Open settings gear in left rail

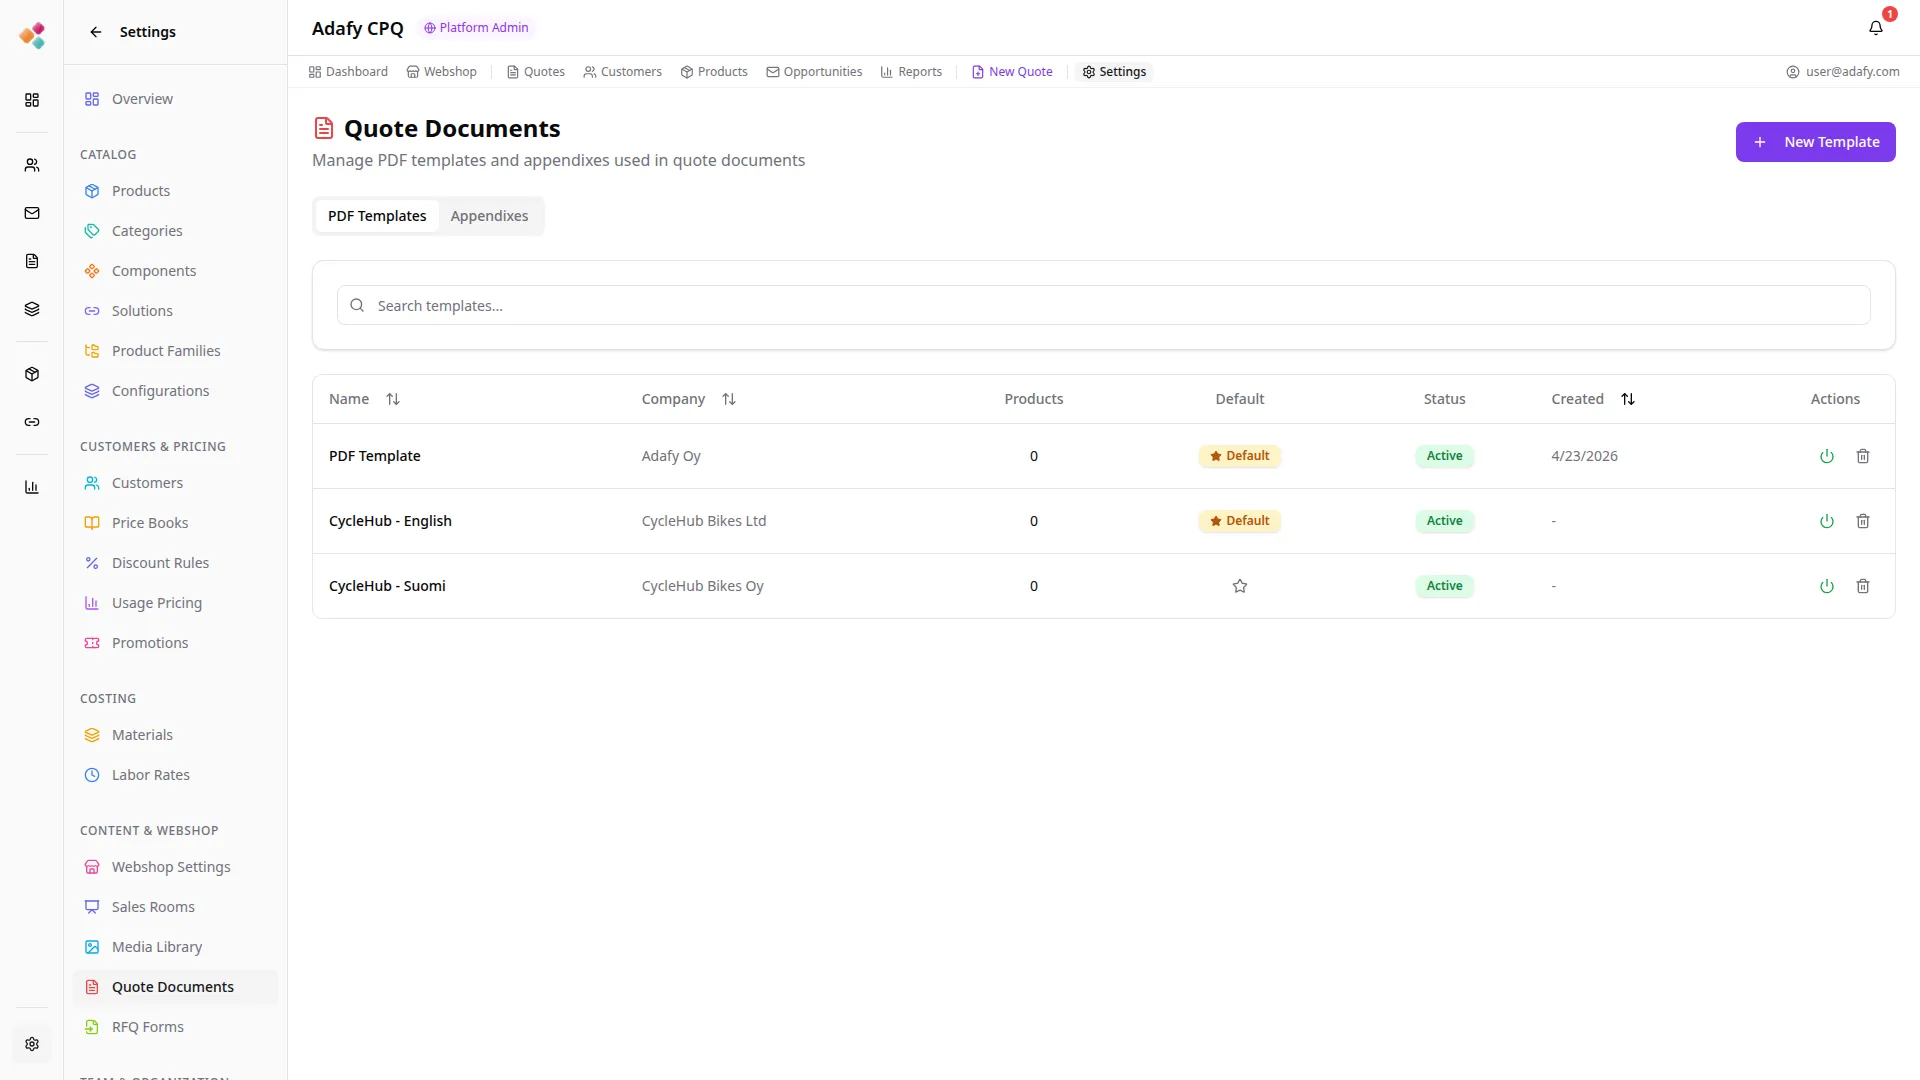point(32,1044)
